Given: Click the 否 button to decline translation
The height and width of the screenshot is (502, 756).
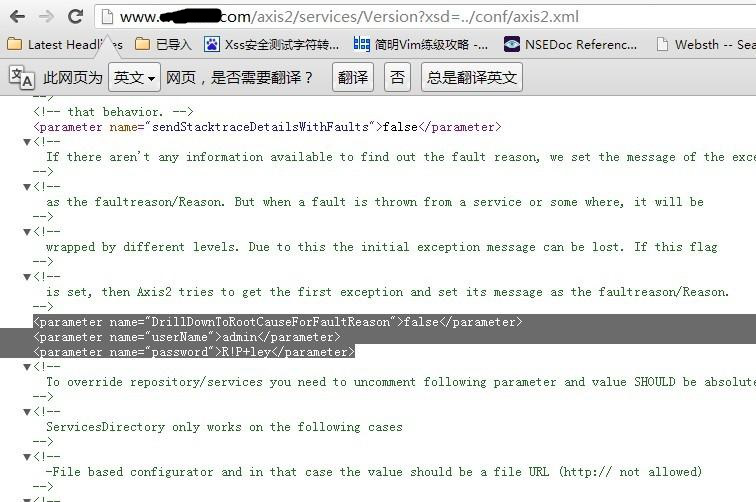Looking at the screenshot, I should click(397, 77).
